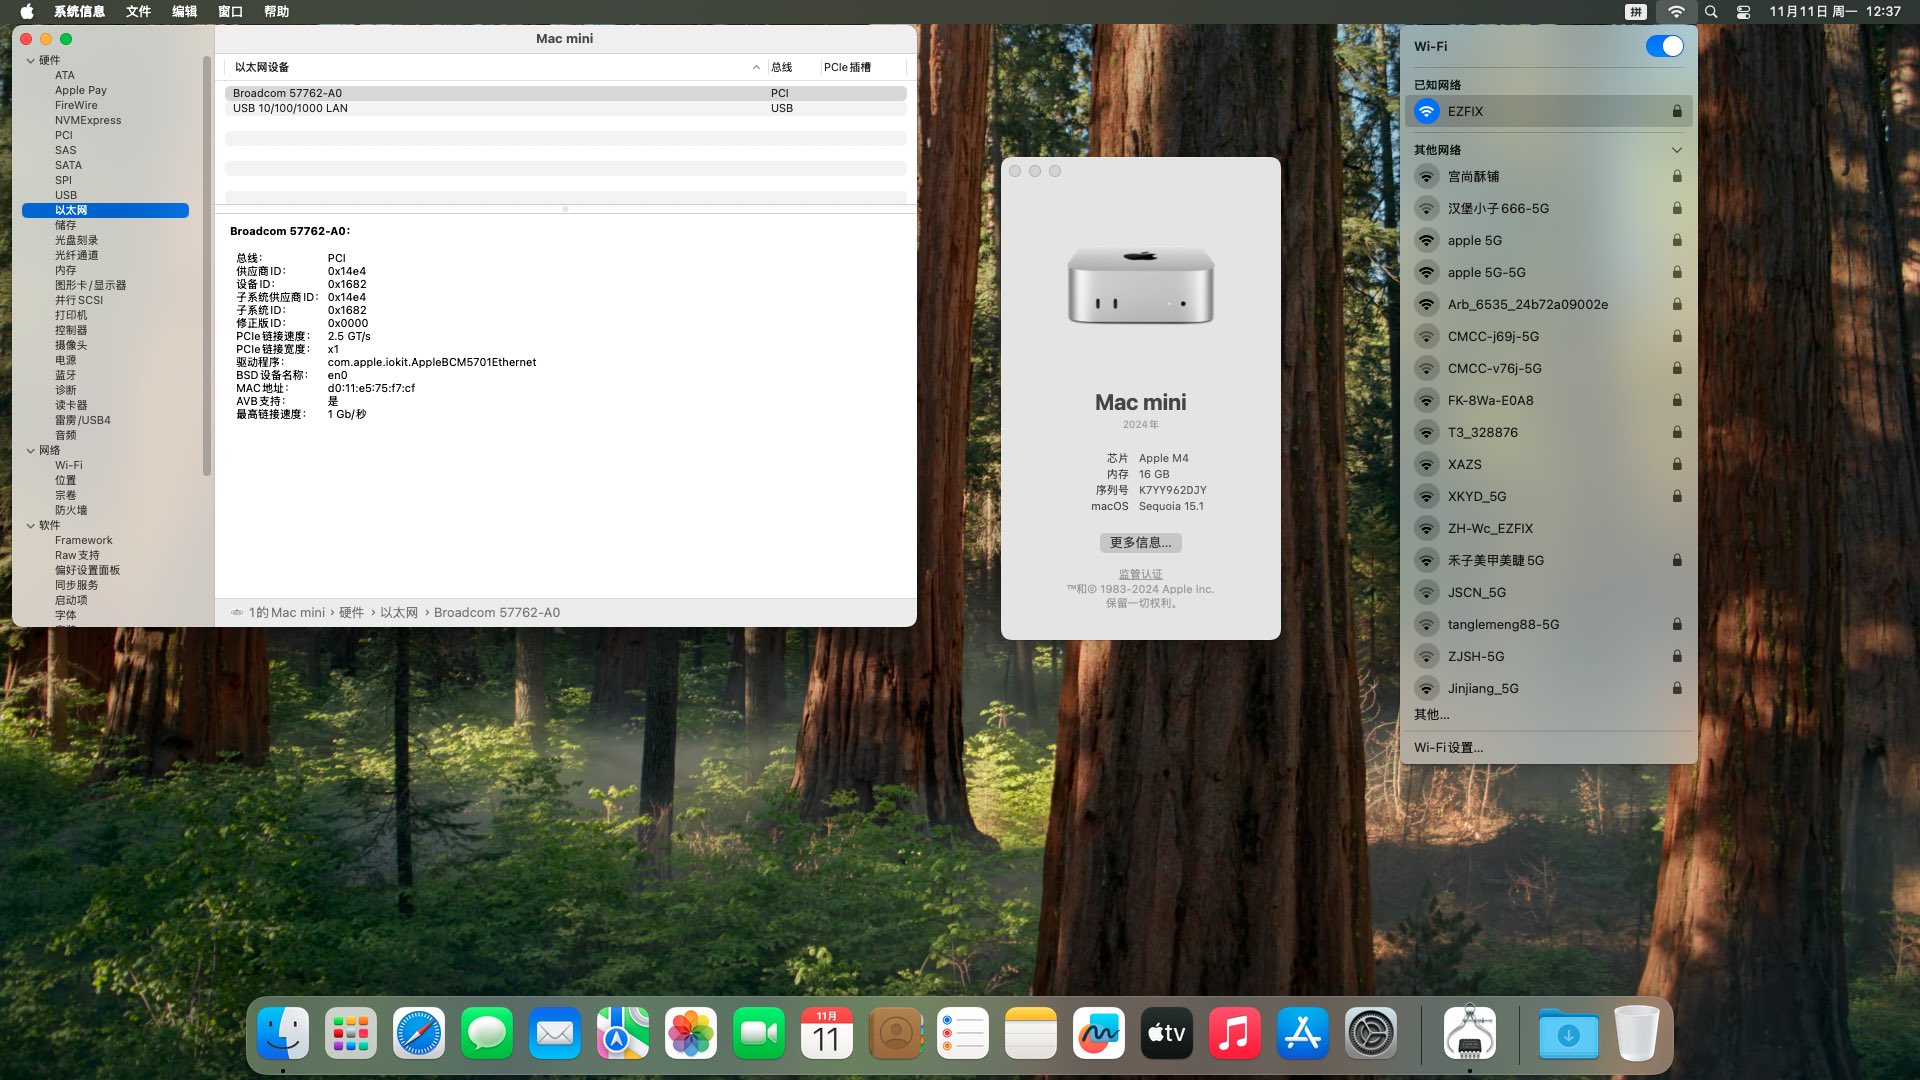This screenshot has width=1920, height=1080.
Task: Select NVMExpress in sidebar
Action: (x=88, y=120)
